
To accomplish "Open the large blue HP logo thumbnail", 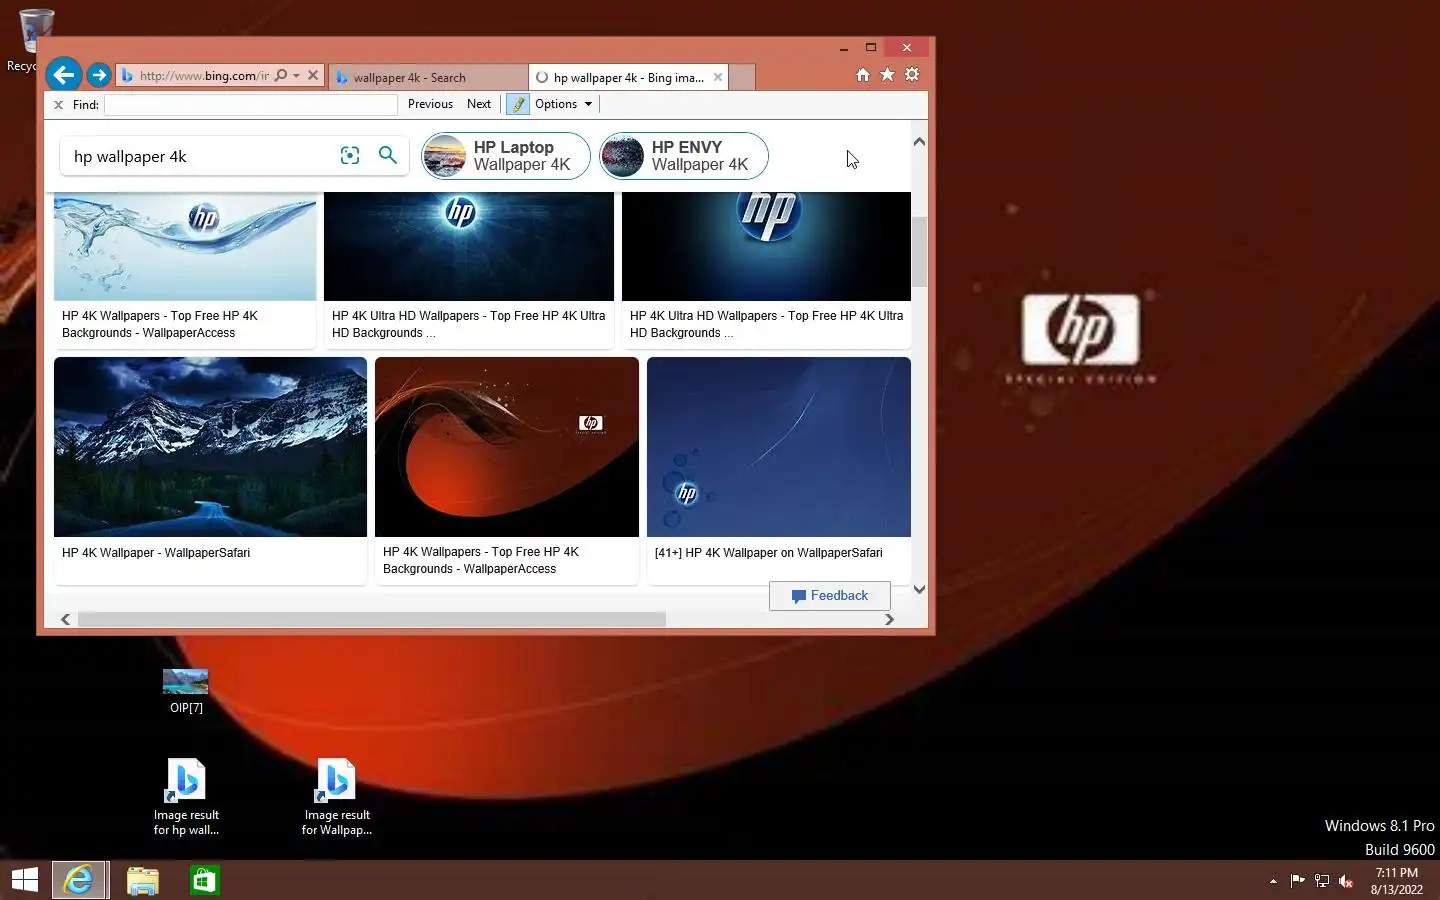I will tap(766, 246).
